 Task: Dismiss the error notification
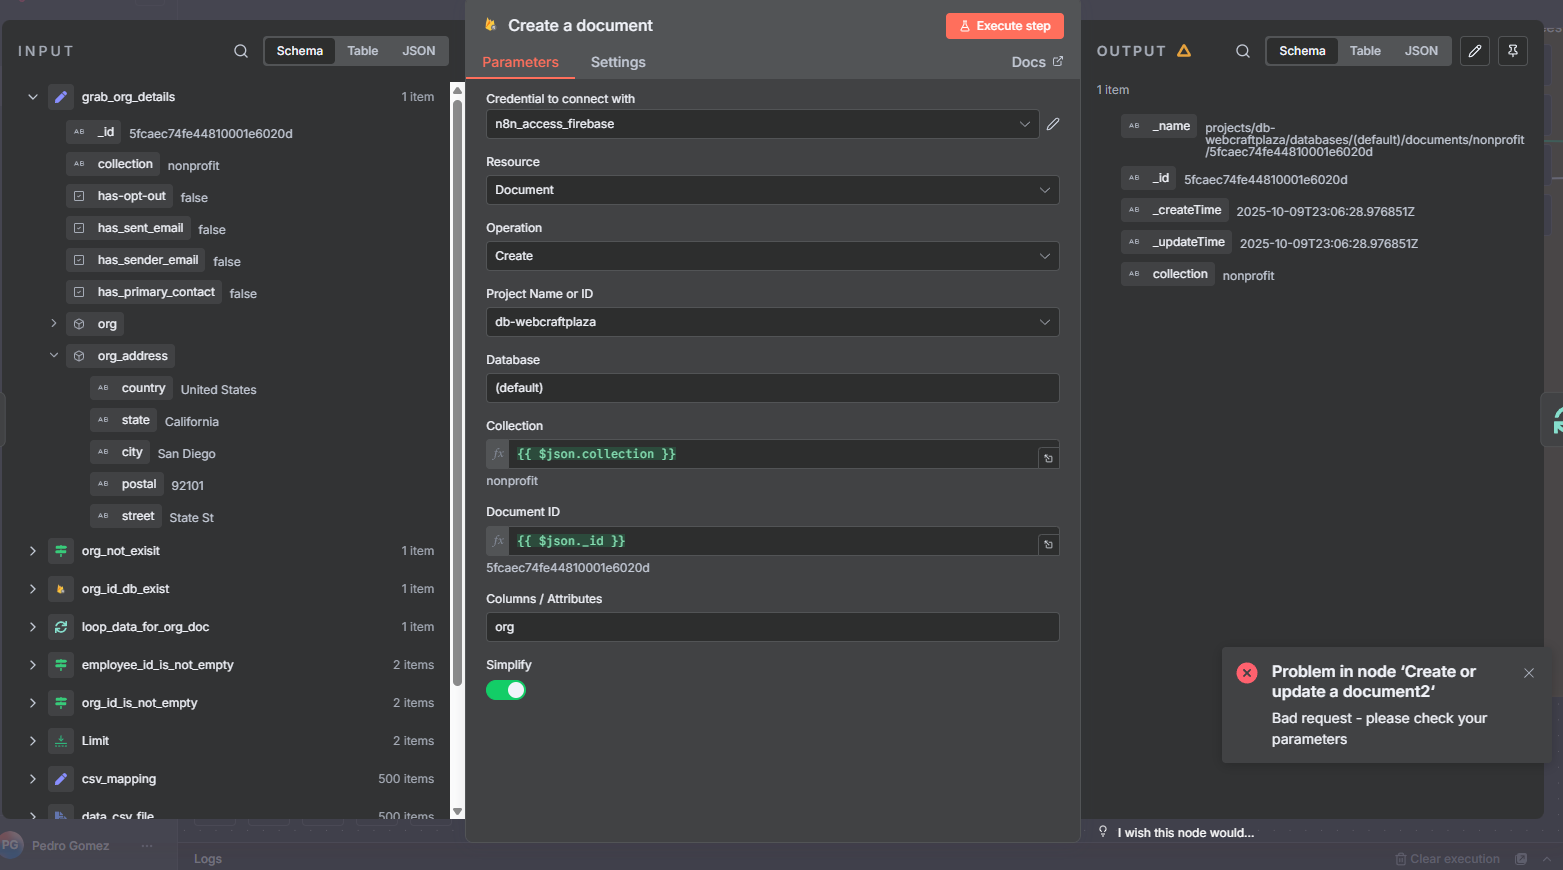[1529, 673]
